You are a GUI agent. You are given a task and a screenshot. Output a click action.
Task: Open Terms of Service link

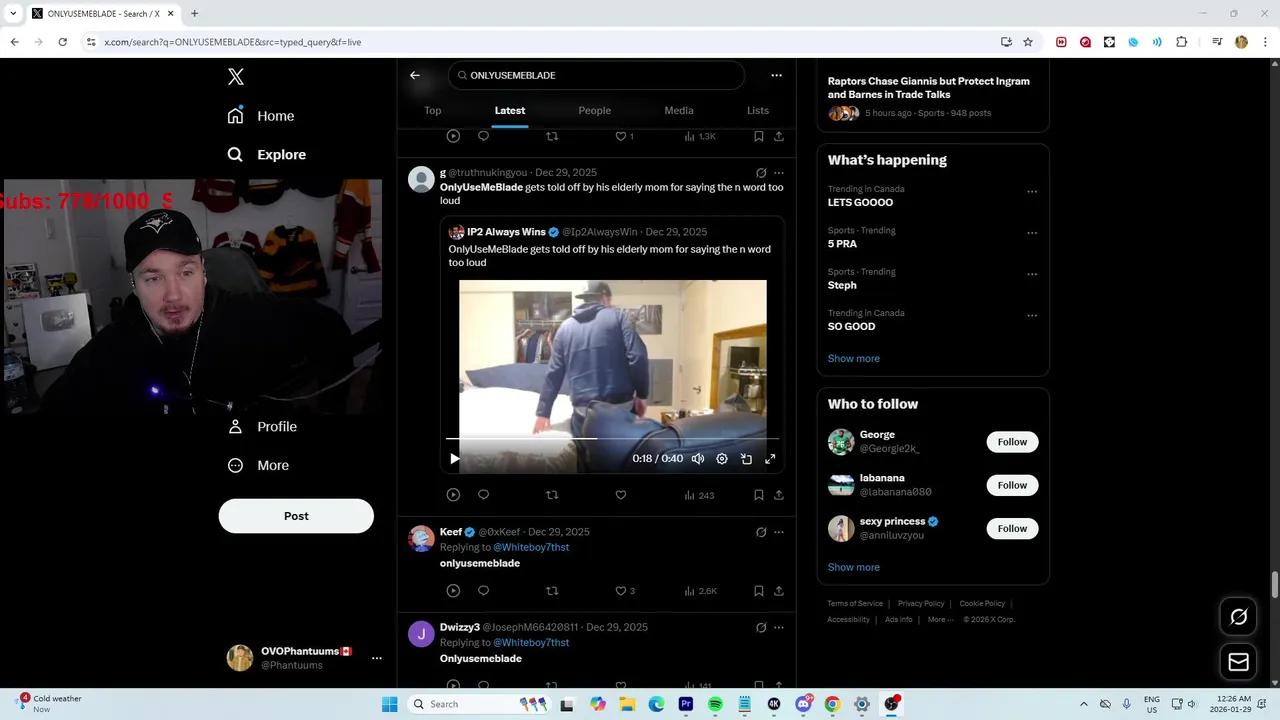[855, 604]
